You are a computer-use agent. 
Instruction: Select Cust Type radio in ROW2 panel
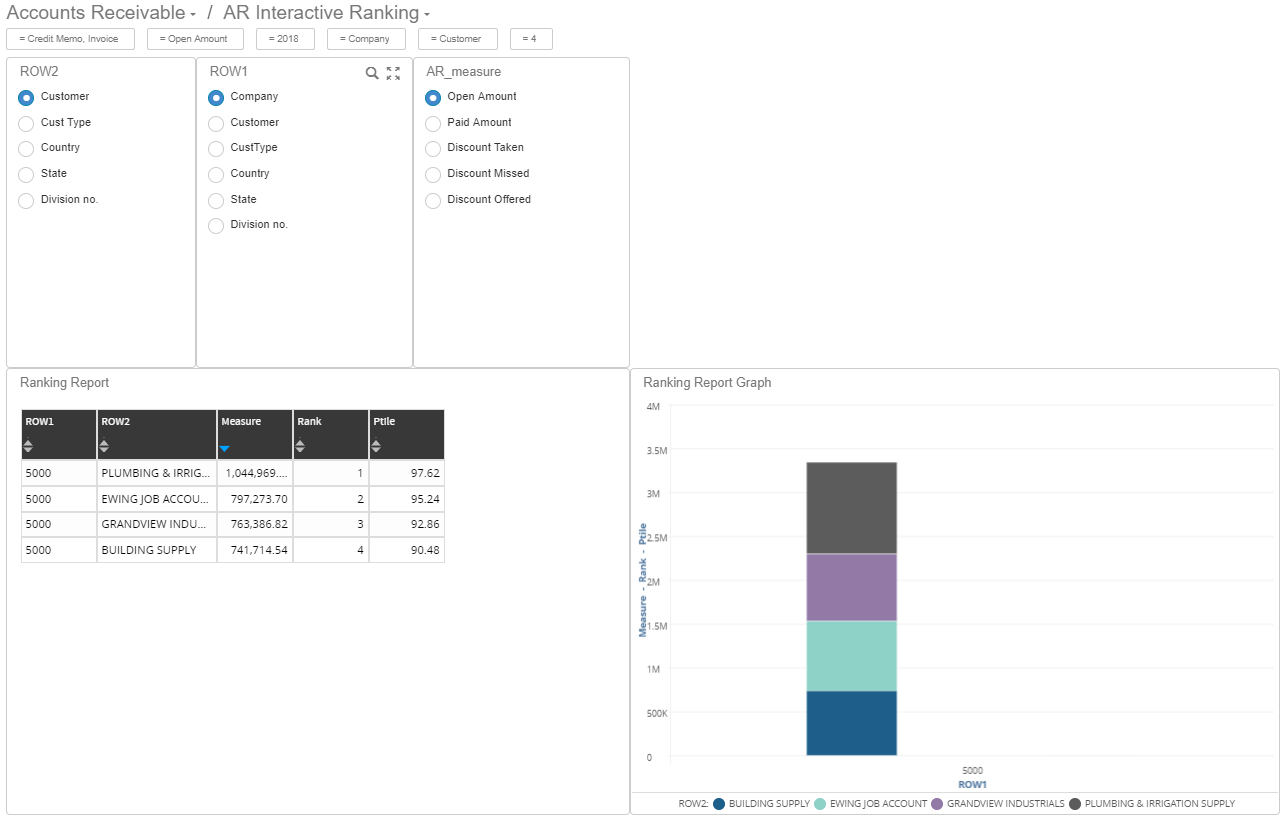(26, 123)
